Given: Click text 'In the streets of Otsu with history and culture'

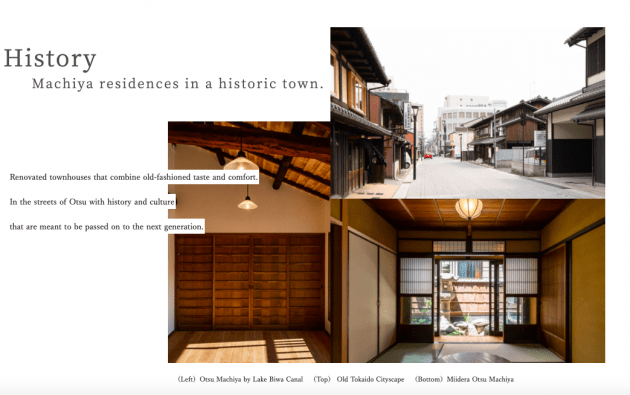Looking at the screenshot, I should [92, 202].
